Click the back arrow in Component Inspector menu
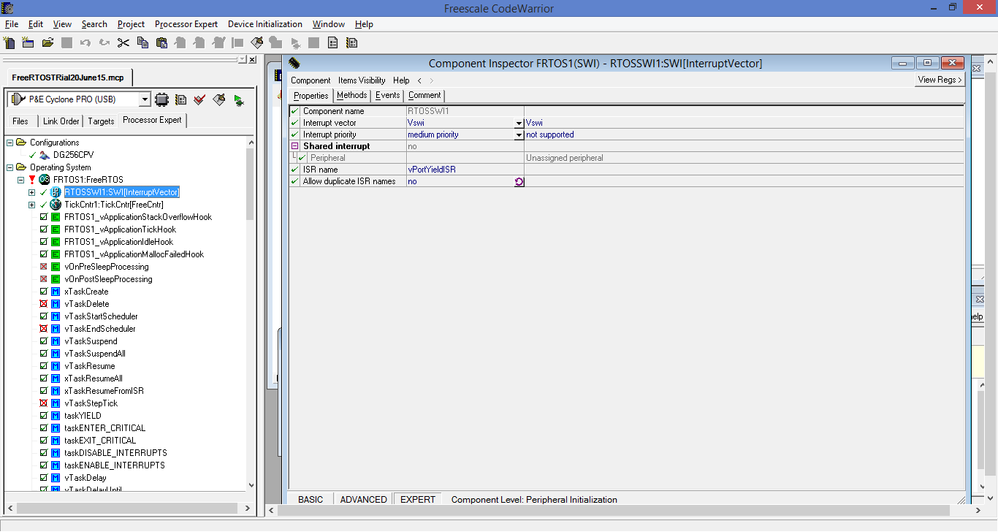998x532 pixels. (419, 80)
